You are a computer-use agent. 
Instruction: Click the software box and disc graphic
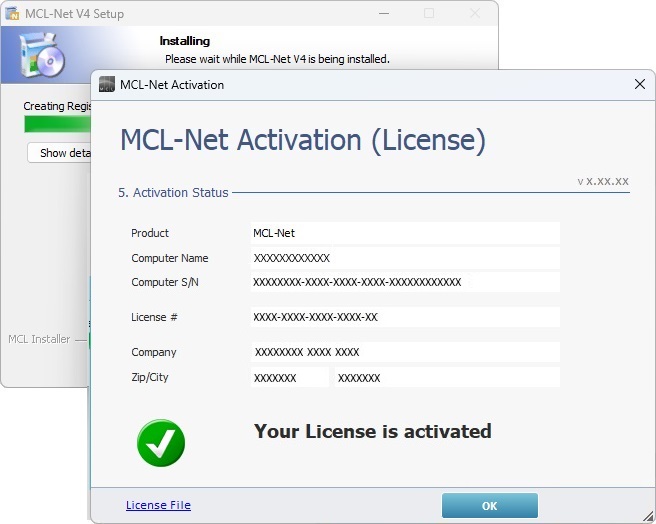point(42,55)
